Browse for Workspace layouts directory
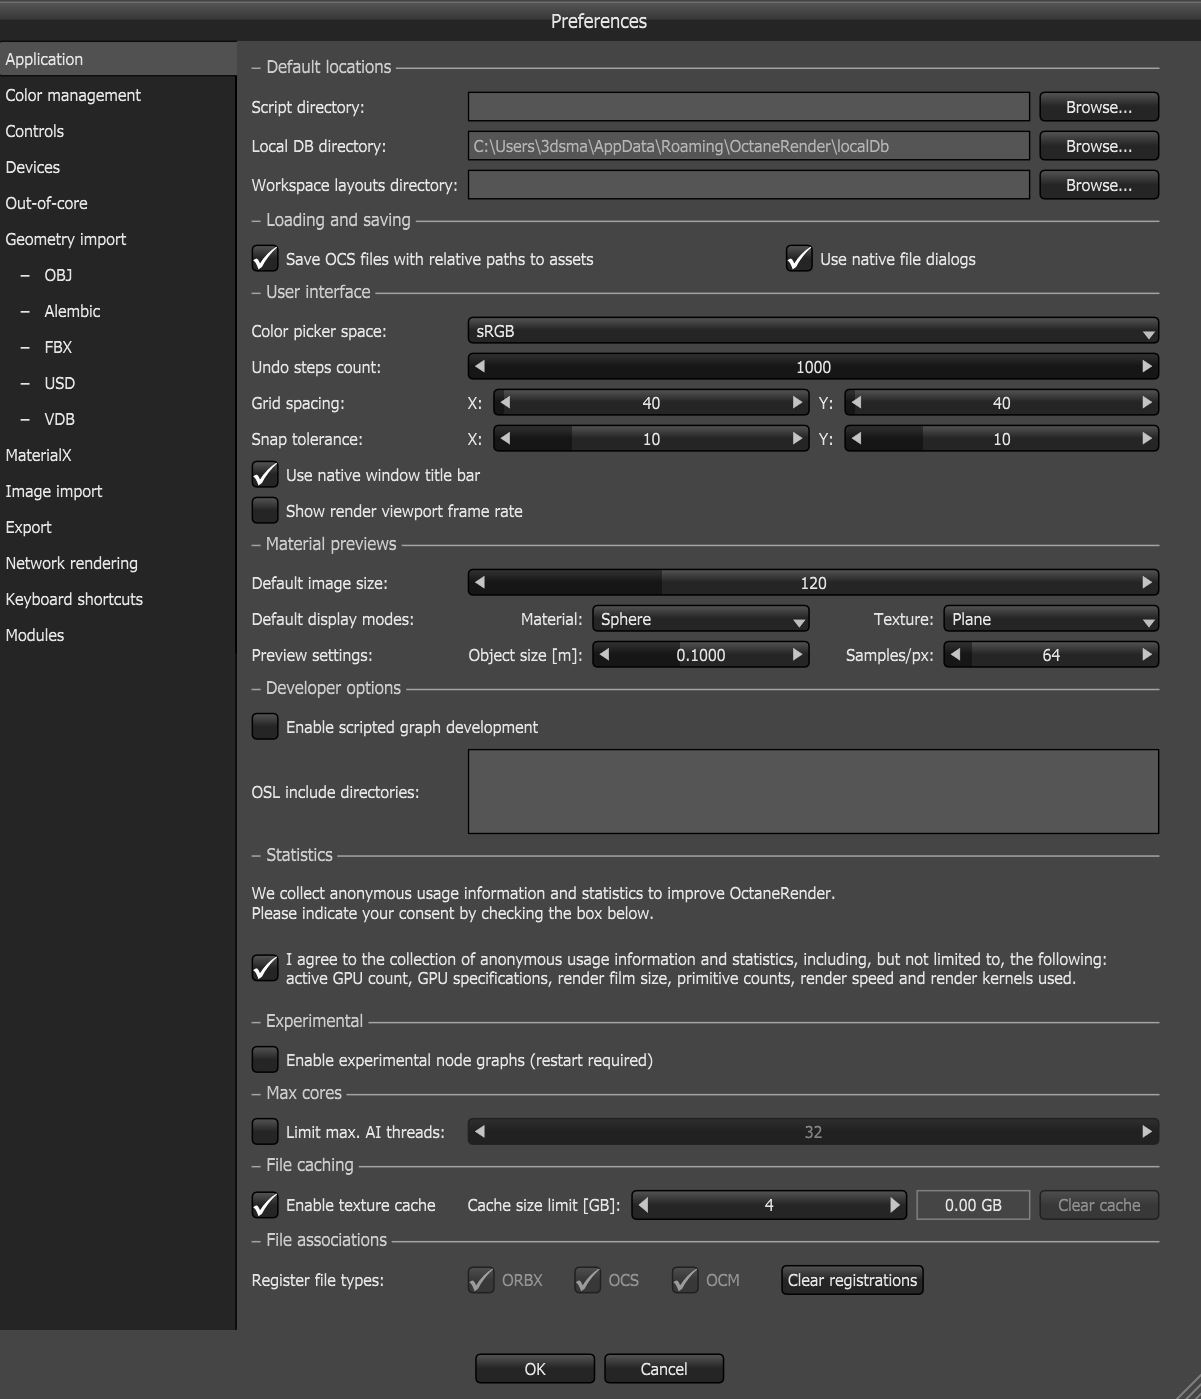This screenshot has height=1399, width=1201. coord(1099,185)
